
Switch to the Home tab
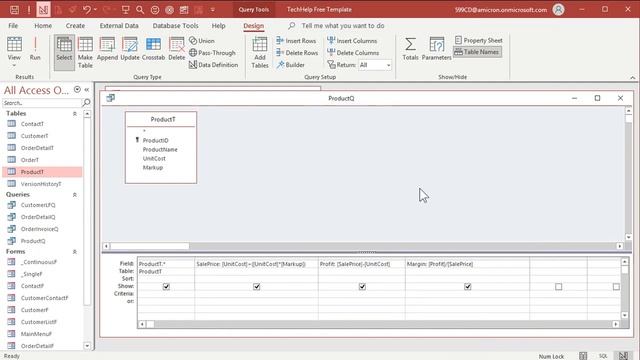[43, 25]
